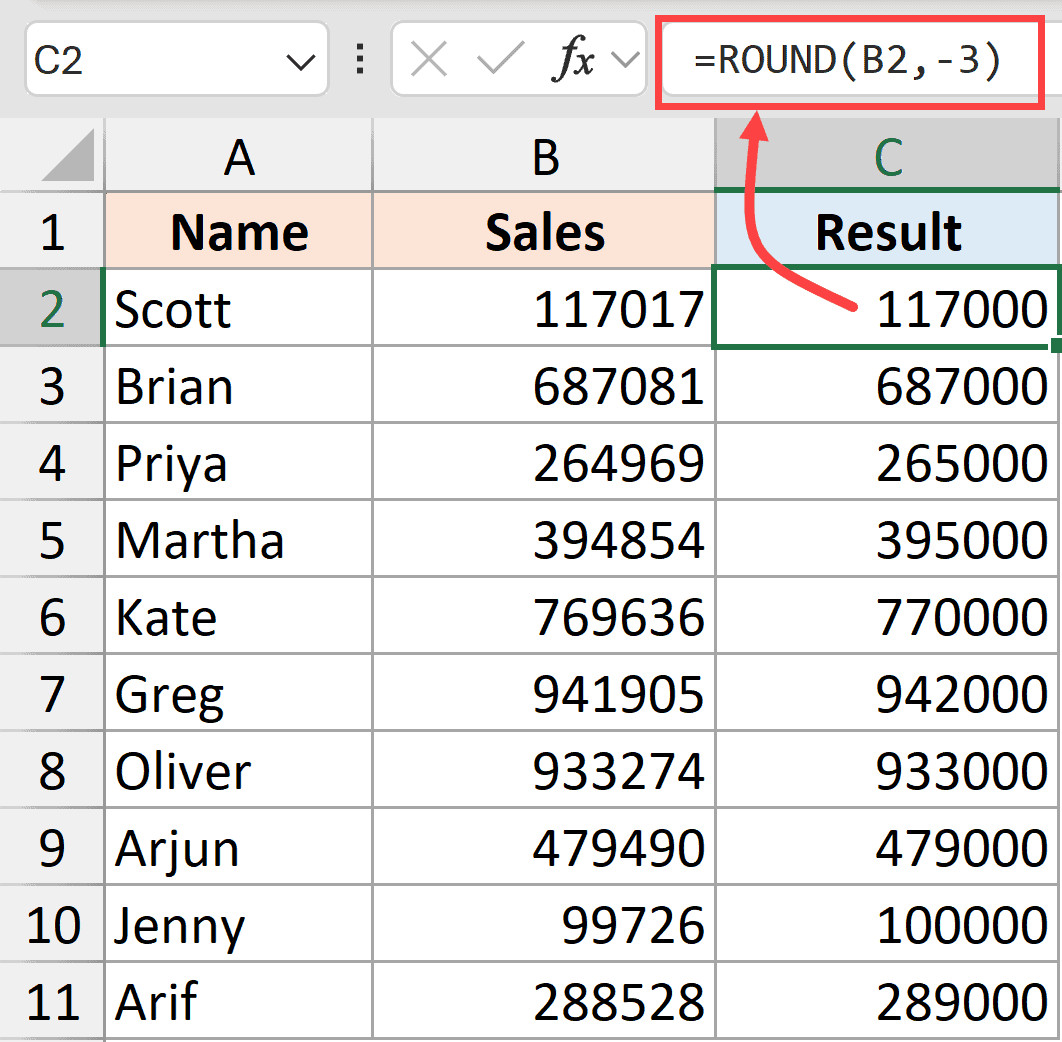Click inside the ROUND formula input field
This screenshot has width=1062, height=1042.
coord(848,62)
